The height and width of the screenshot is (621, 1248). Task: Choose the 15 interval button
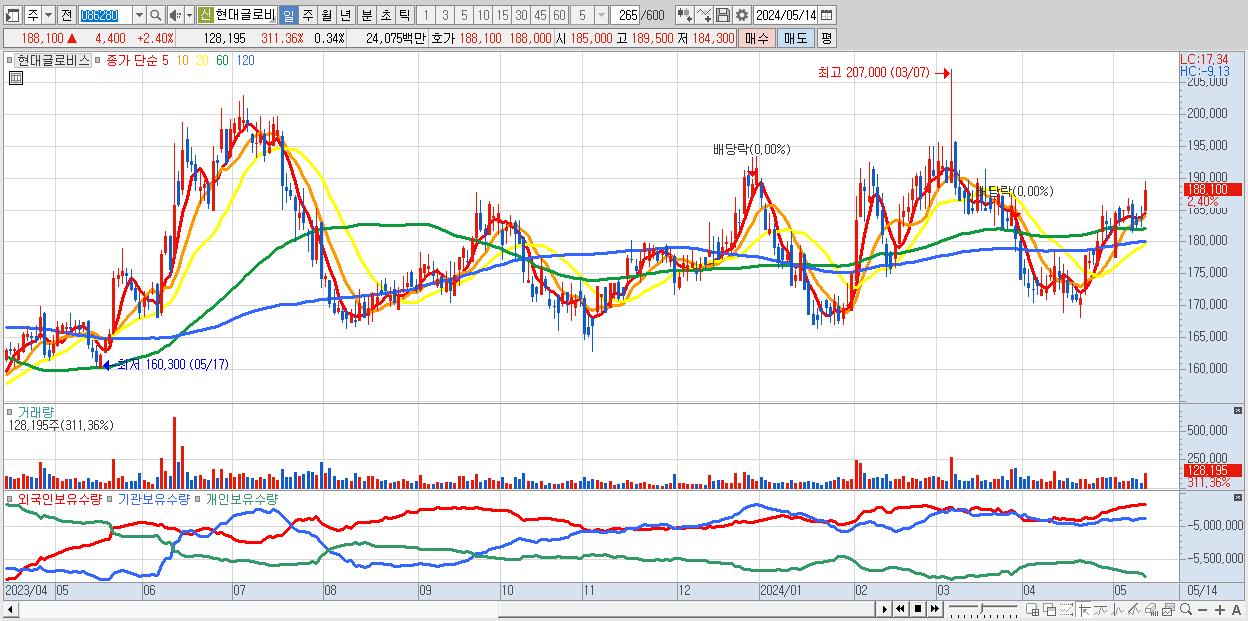[502, 16]
